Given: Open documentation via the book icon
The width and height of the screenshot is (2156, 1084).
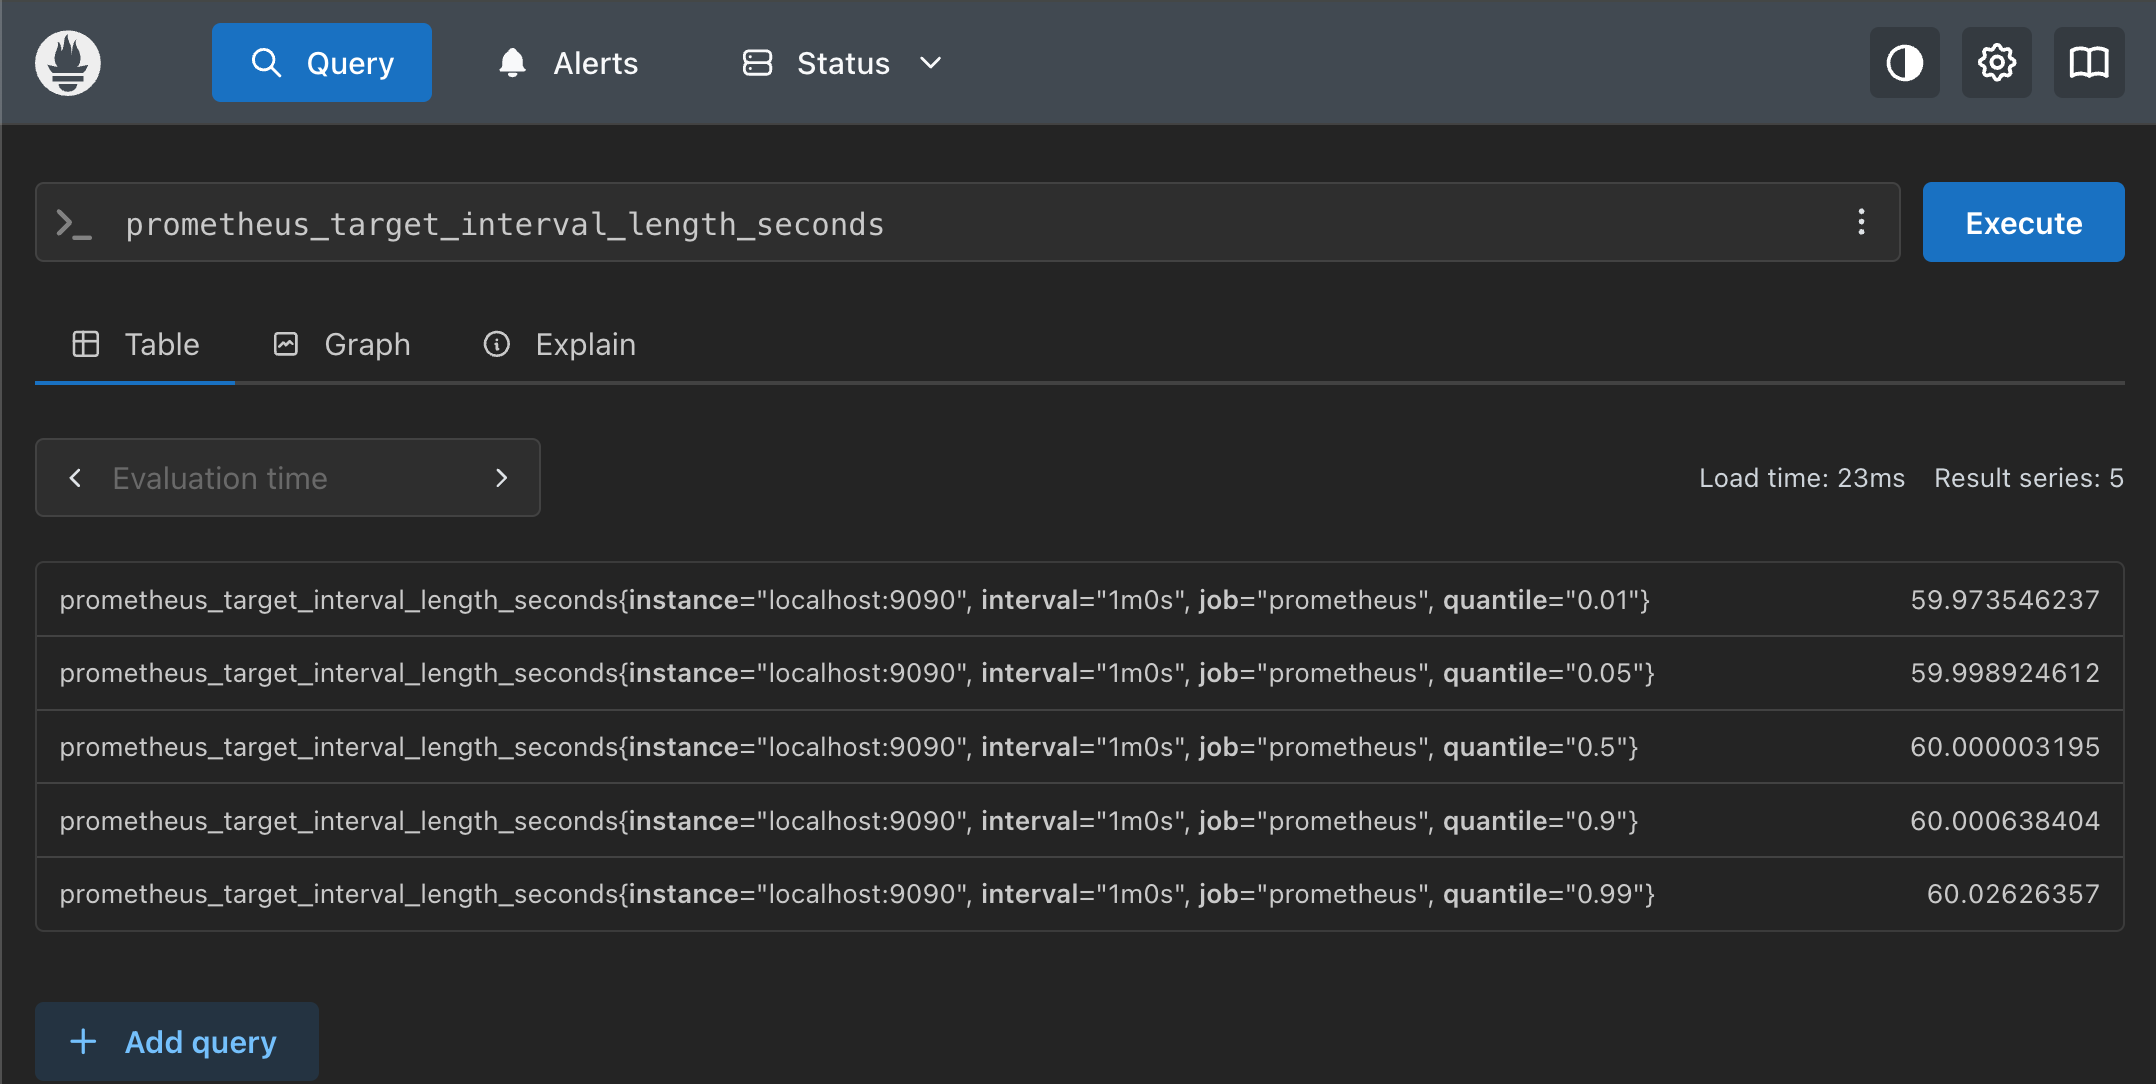Looking at the screenshot, I should pos(2088,62).
